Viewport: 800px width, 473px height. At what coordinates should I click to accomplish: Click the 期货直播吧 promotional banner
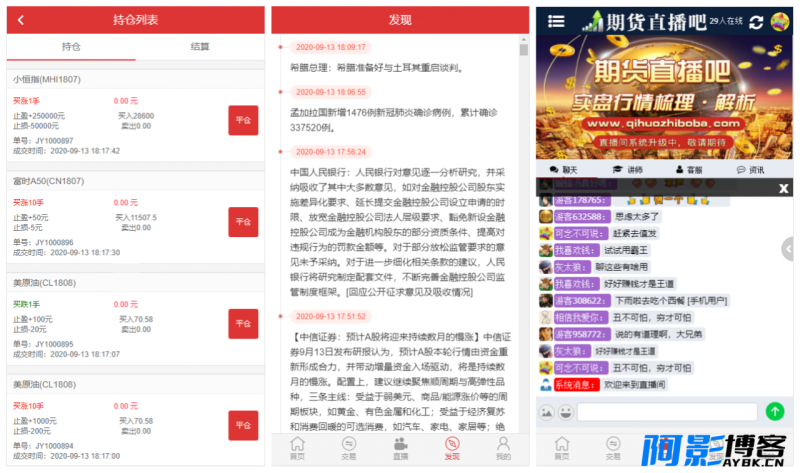[664, 97]
